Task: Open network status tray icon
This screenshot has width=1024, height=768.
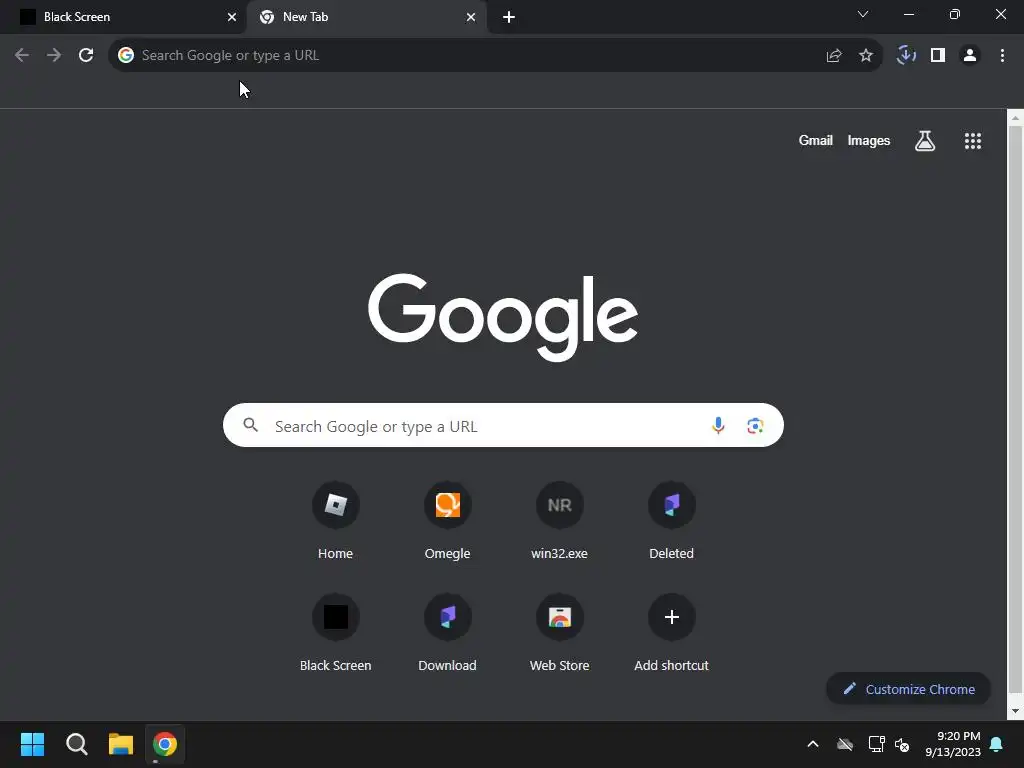Action: tap(876, 744)
